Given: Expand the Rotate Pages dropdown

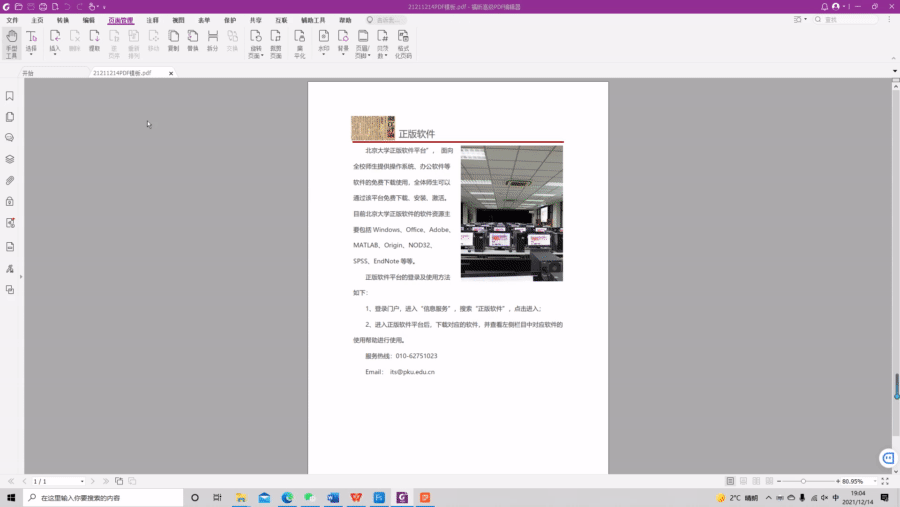Looking at the screenshot, I should click(256, 56).
